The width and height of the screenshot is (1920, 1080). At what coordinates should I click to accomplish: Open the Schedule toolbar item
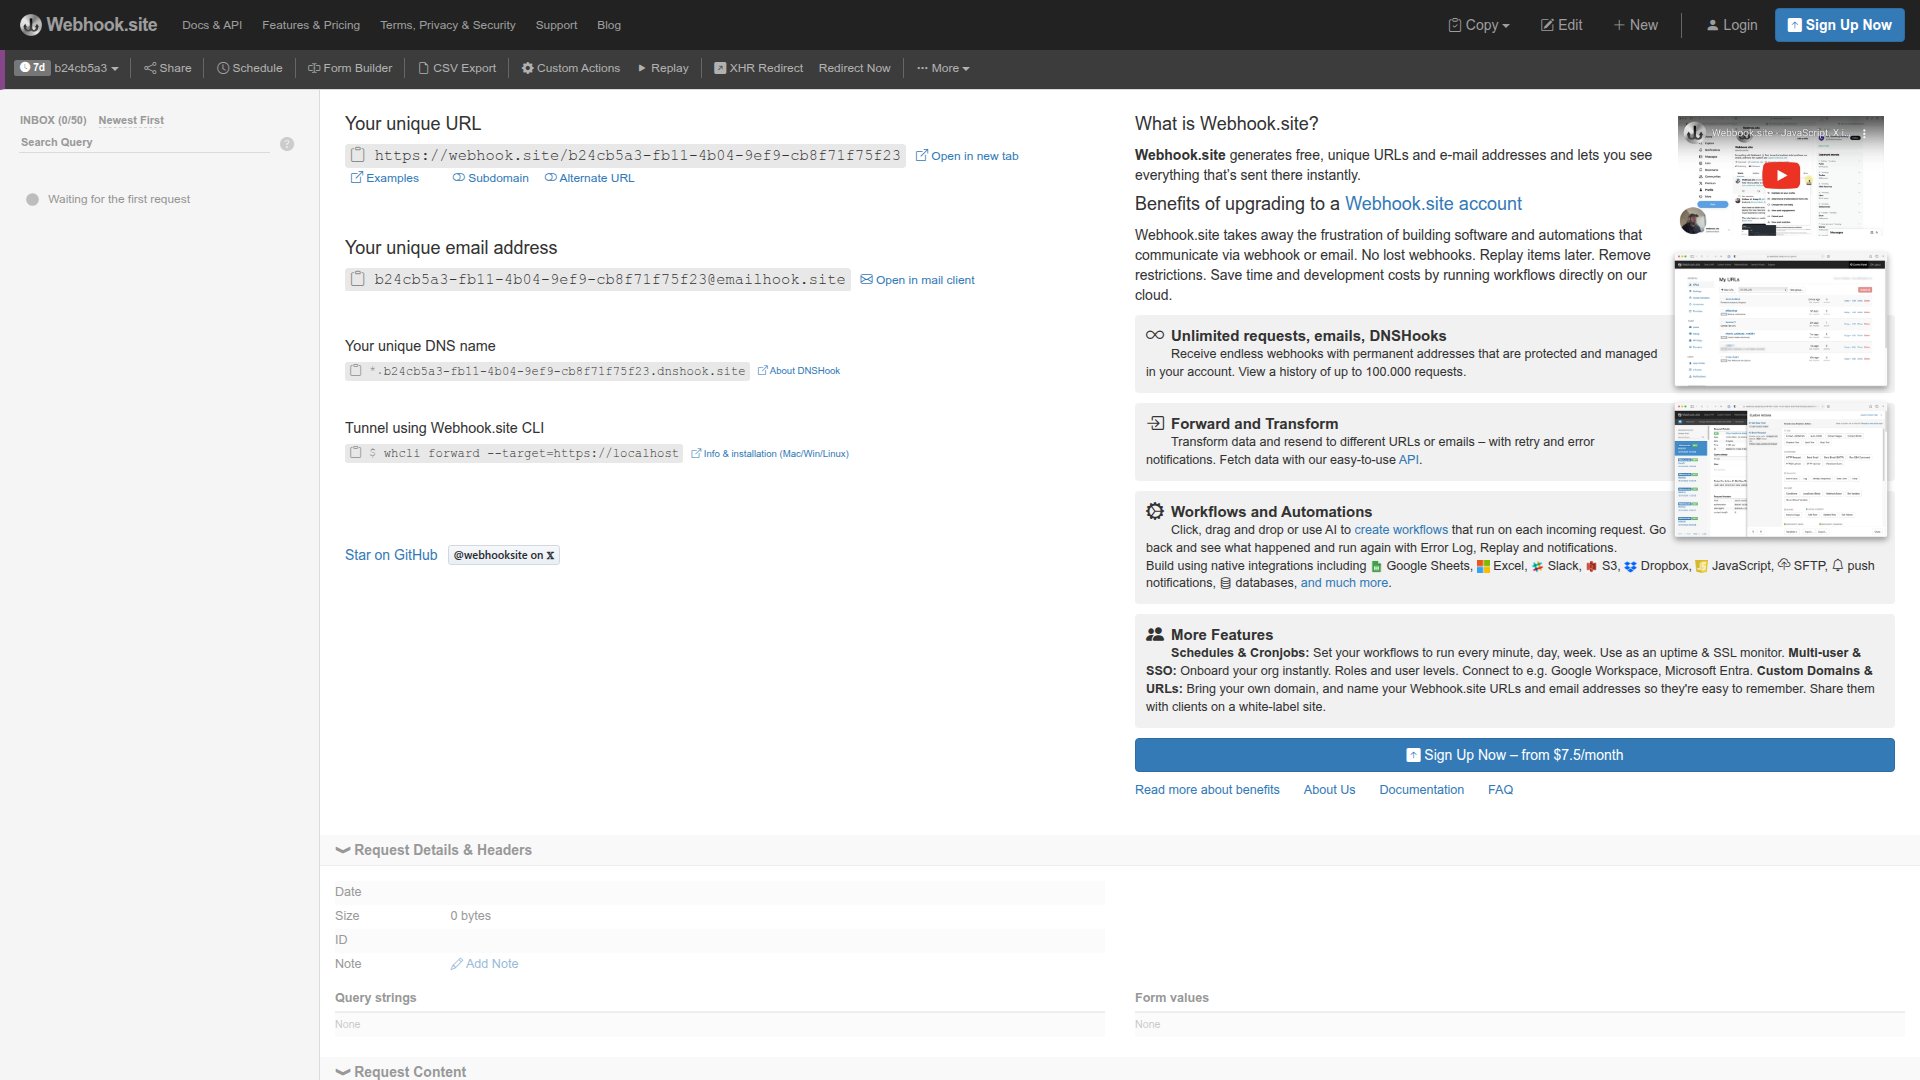click(250, 68)
